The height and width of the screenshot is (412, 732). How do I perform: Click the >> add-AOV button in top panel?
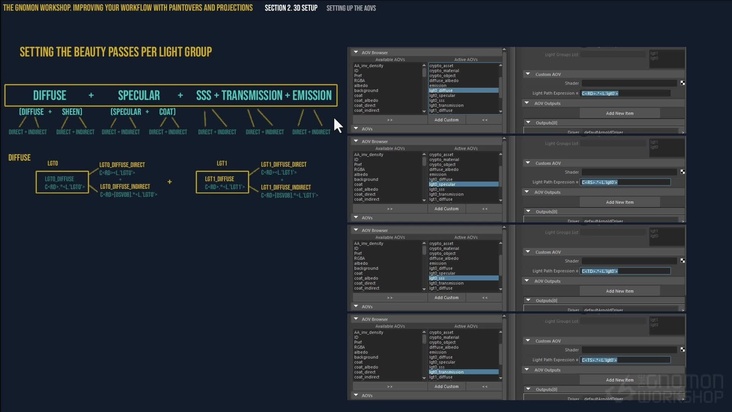click(x=390, y=120)
